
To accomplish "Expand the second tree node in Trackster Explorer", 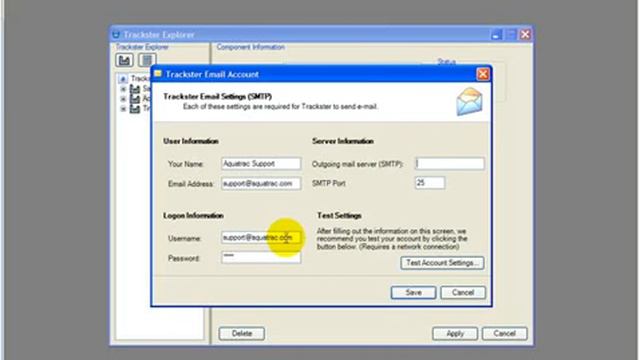I will pyautogui.click(x=123, y=99).
